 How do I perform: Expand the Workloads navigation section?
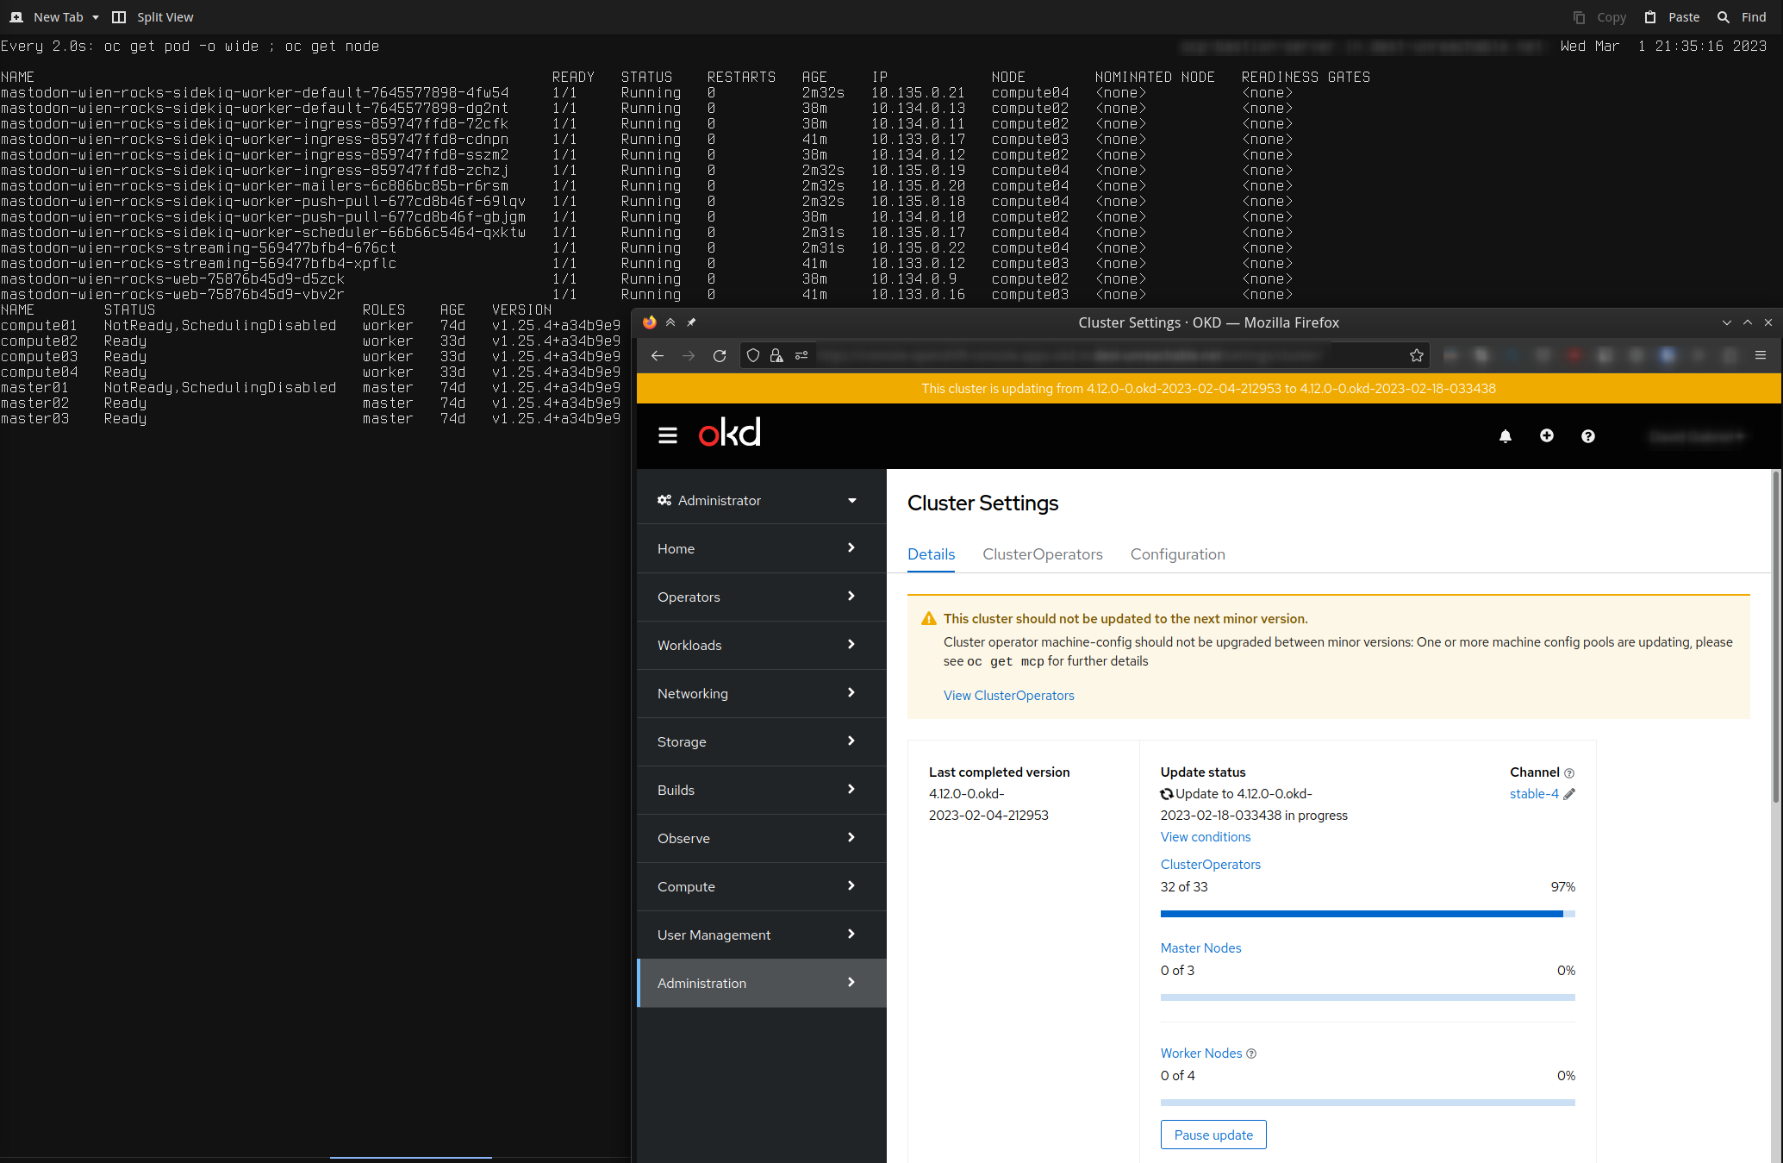(x=761, y=645)
